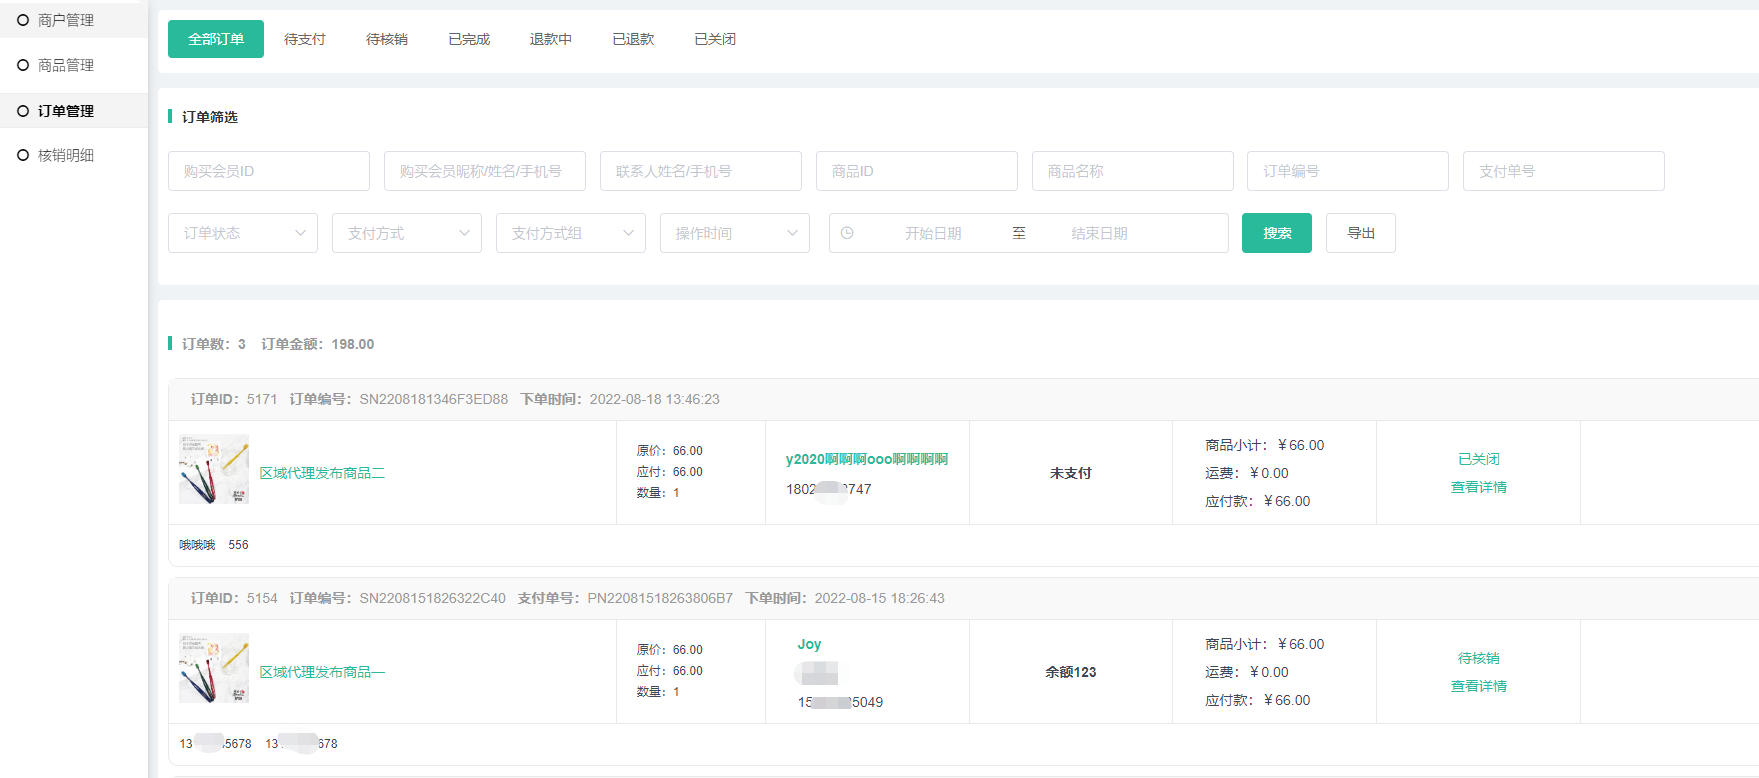Focus the 购买会员ID input field

click(269, 171)
